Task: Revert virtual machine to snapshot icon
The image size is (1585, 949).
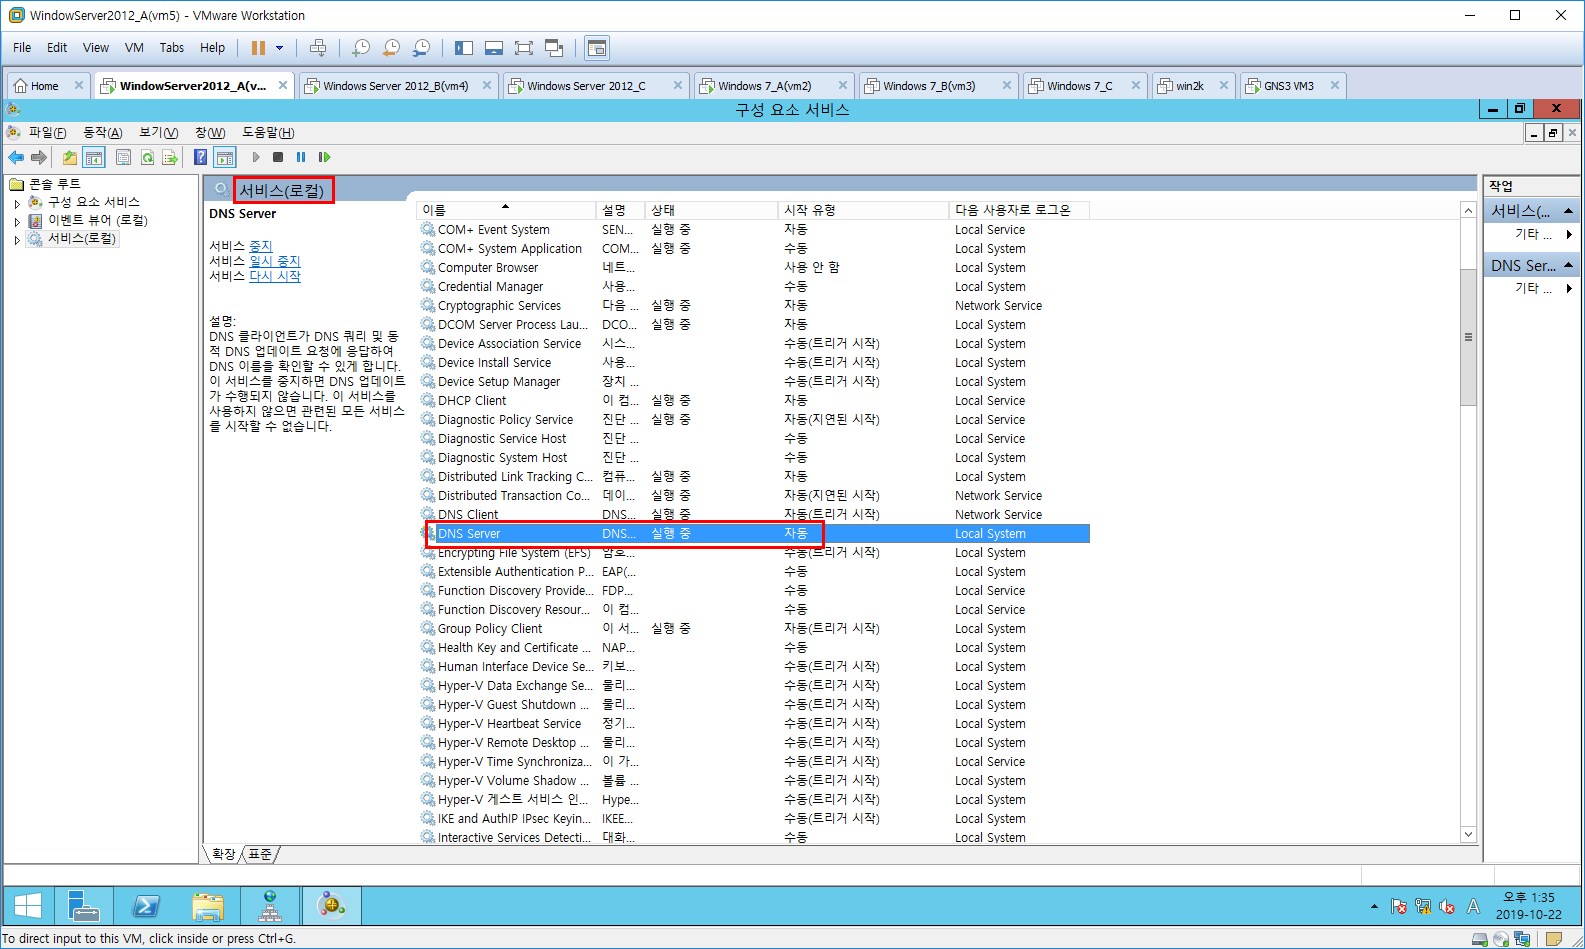Action: click(391, 48)
